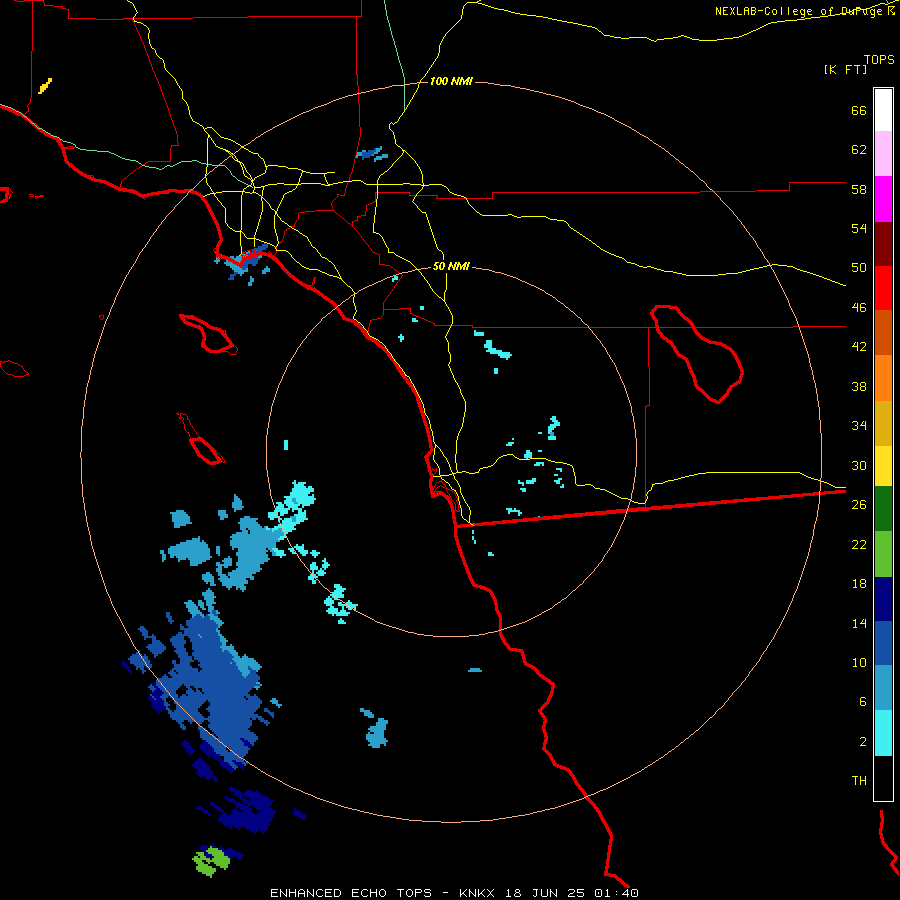Viewport: 900px width, 900px height.
Task: Select the bright yellow legend swatch
Action: tap(883, 465)
